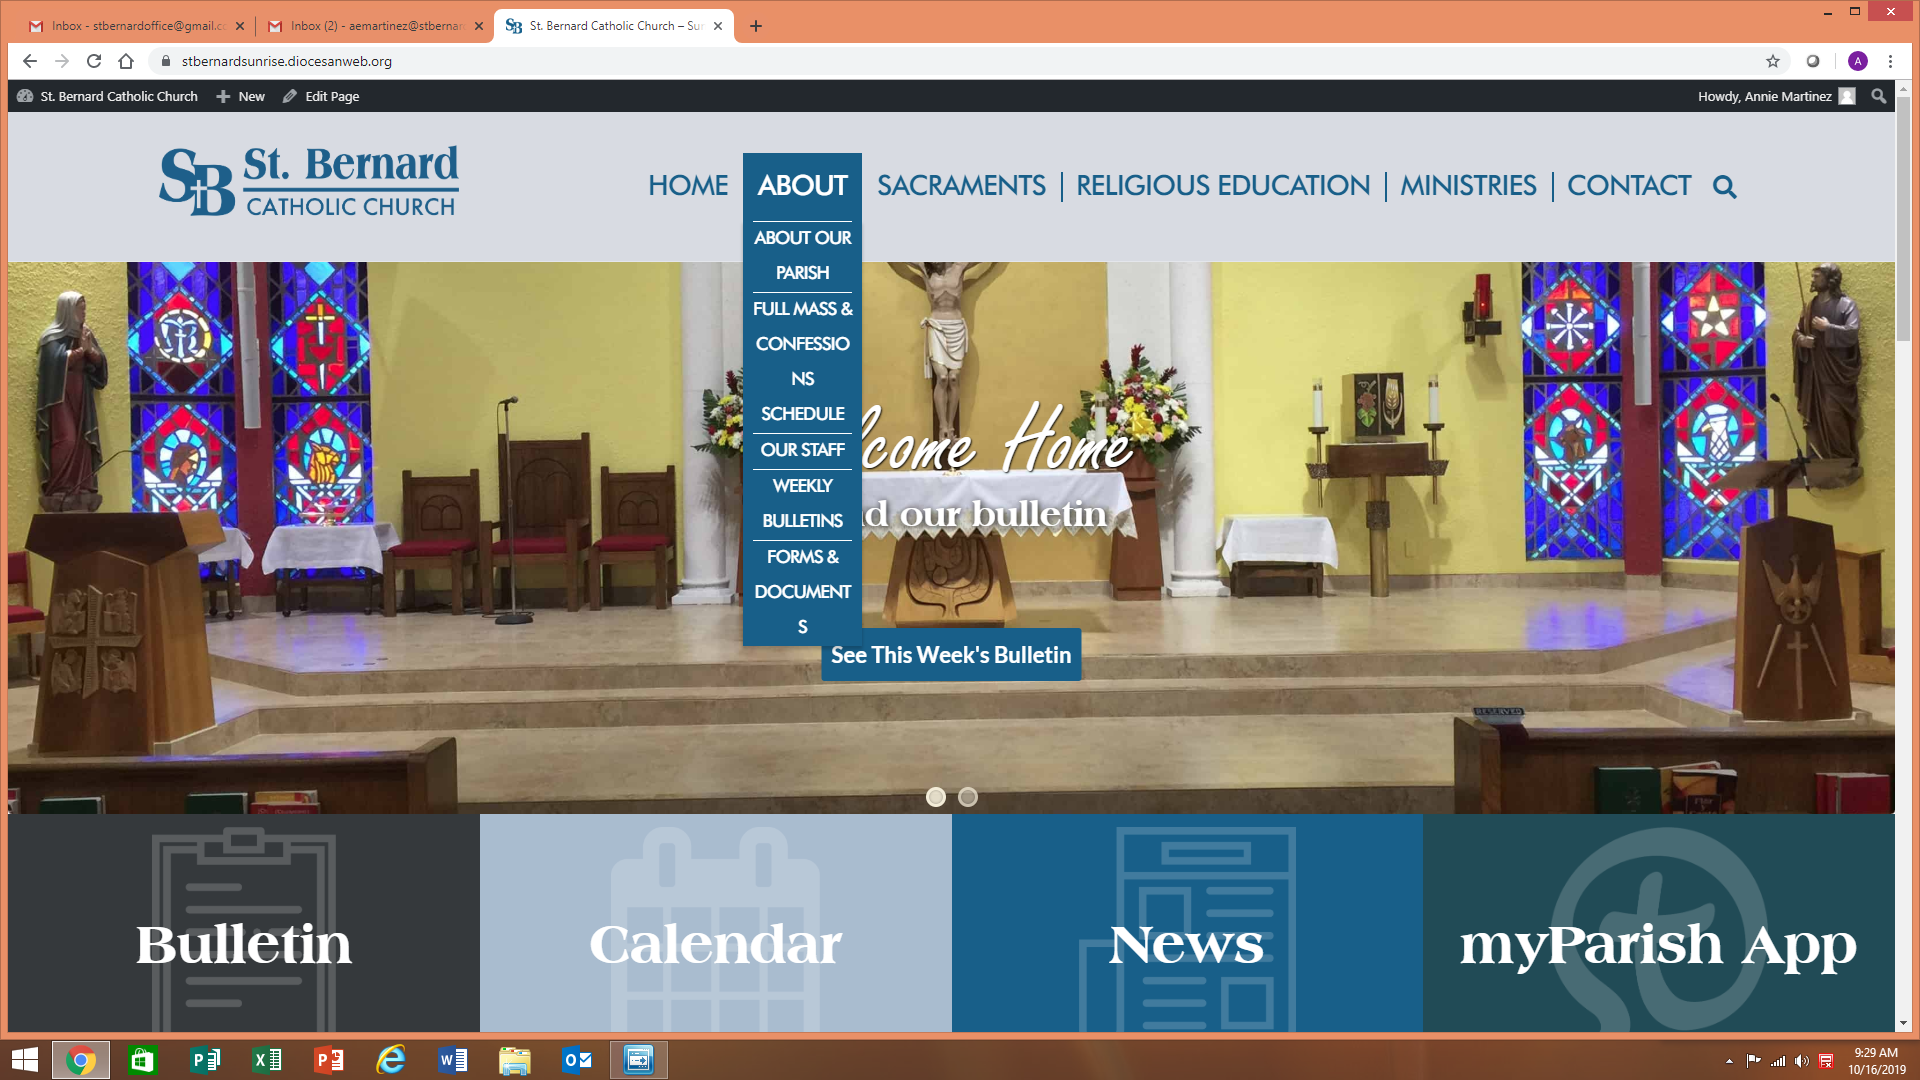Launch Outlook from the taskbar
This screenshot has width=1920, height=1080.
577,1060
